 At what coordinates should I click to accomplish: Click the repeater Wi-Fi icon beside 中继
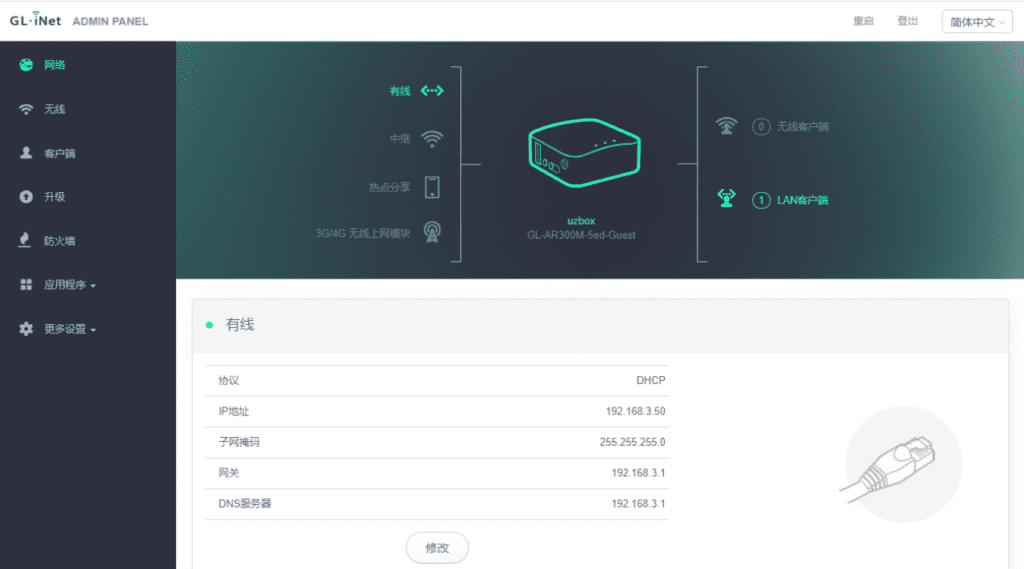click(432, 138)
